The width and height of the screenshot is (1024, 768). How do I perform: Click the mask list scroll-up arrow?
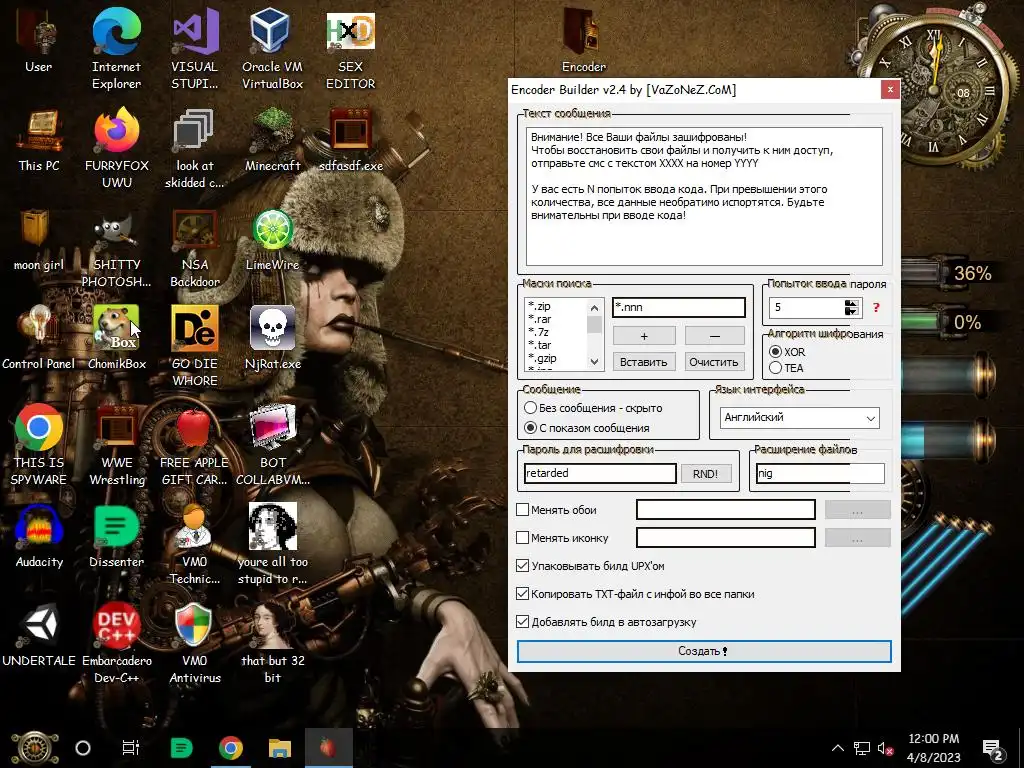coord(594,308)
